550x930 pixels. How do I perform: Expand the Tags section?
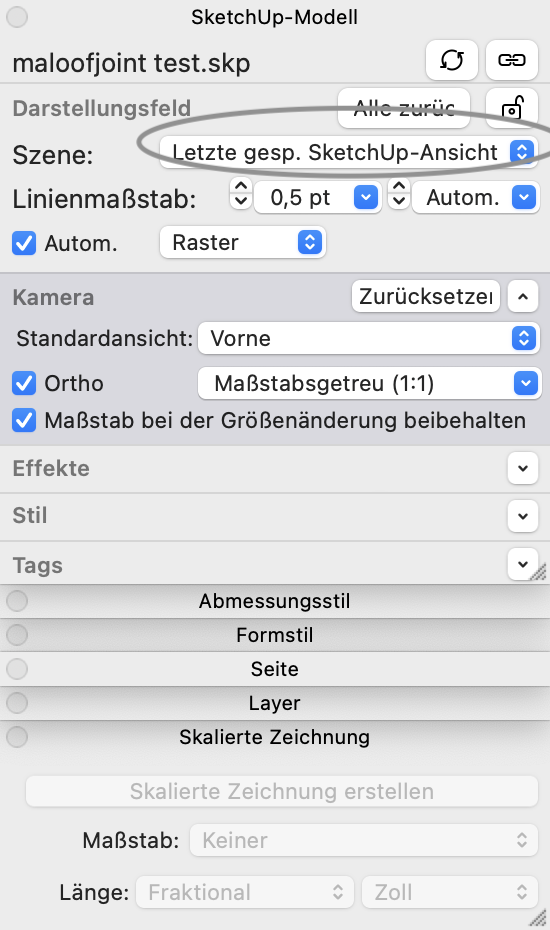pyautogui.click(x=523, y=564)
